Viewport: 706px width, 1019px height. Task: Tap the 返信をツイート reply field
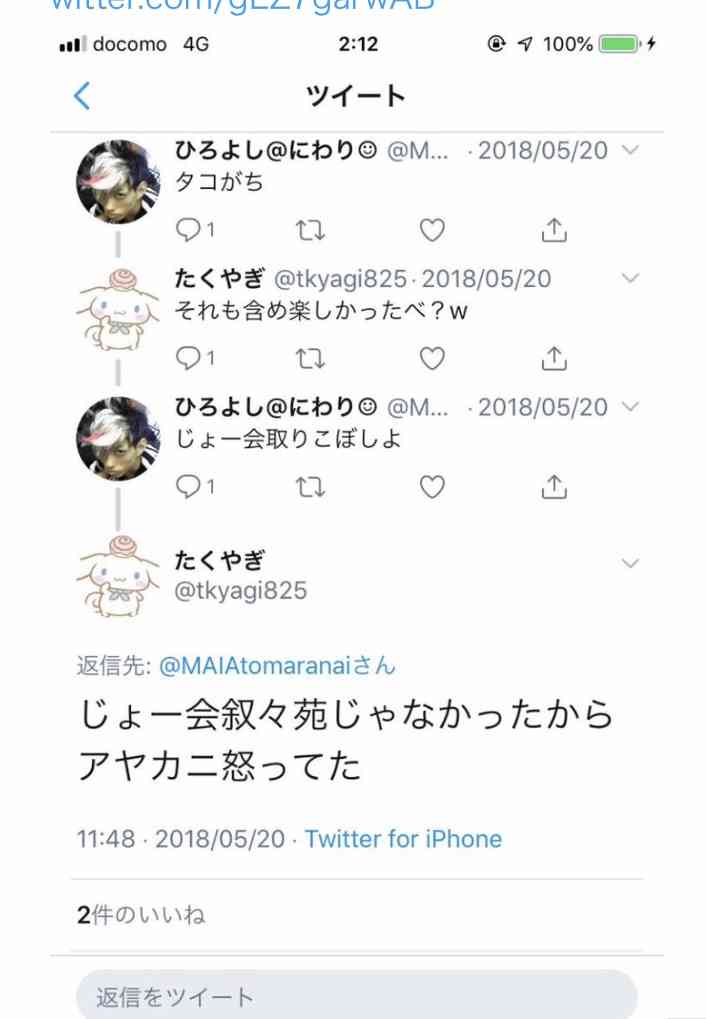point(356,995)
